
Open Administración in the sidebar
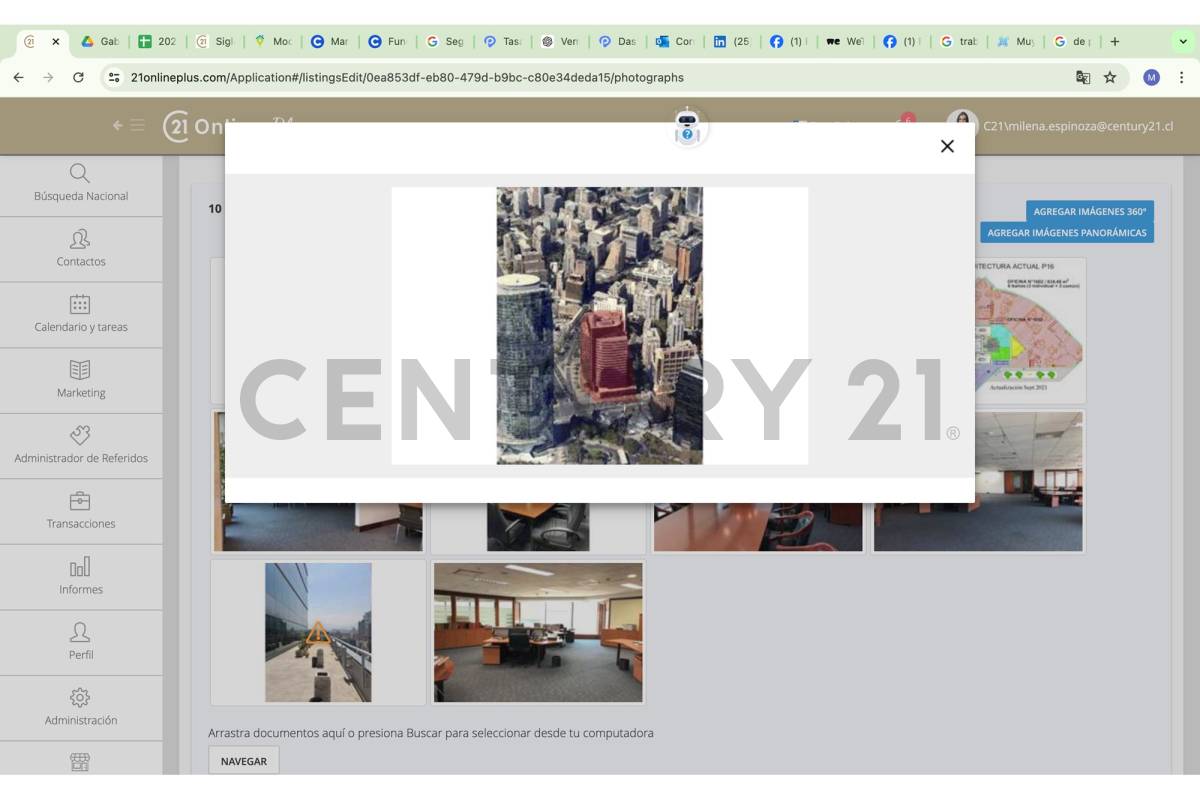pyautogui.click(x=81, y=708)
